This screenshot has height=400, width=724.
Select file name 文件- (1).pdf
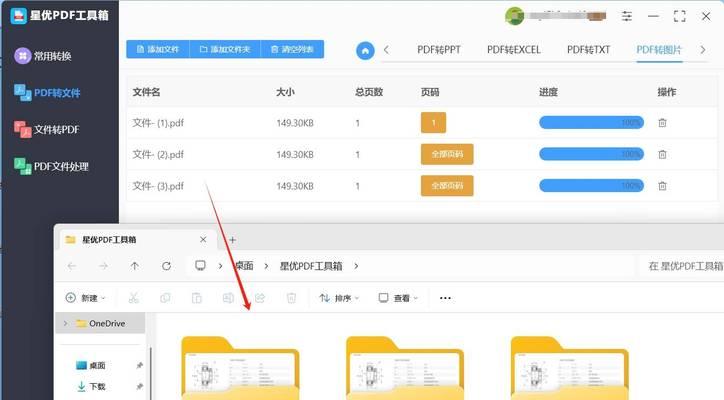point(158,123)
